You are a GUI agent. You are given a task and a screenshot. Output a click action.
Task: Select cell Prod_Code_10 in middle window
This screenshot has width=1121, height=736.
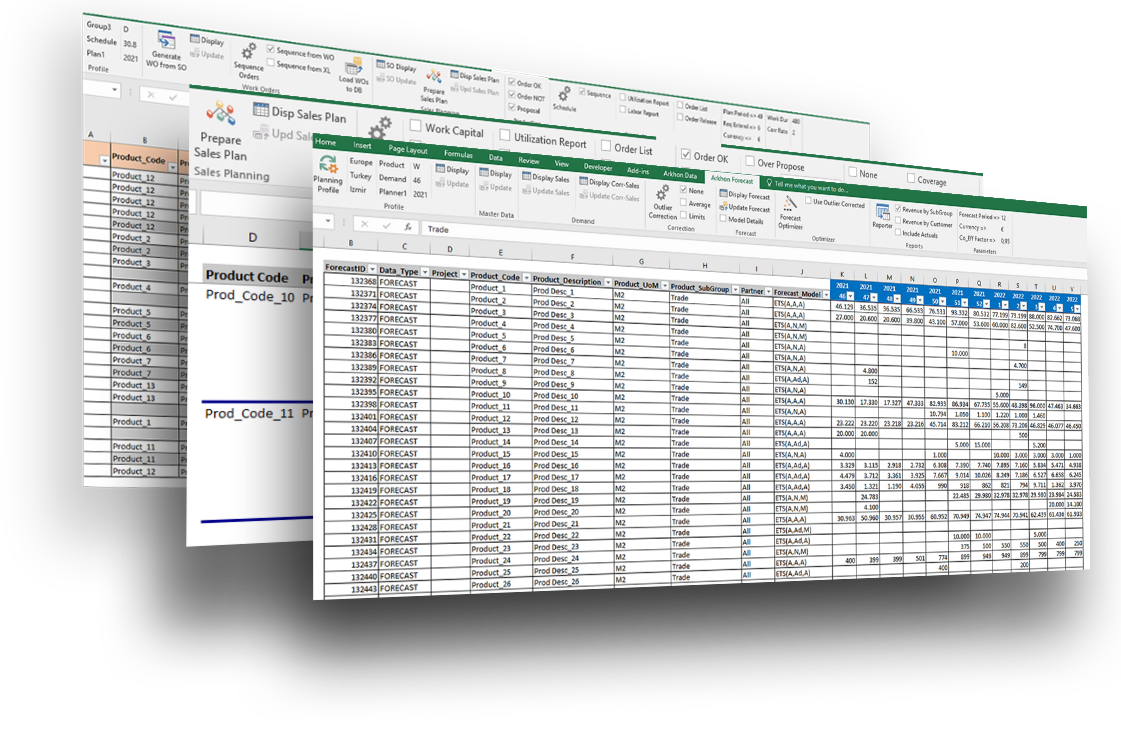(250, 295)
